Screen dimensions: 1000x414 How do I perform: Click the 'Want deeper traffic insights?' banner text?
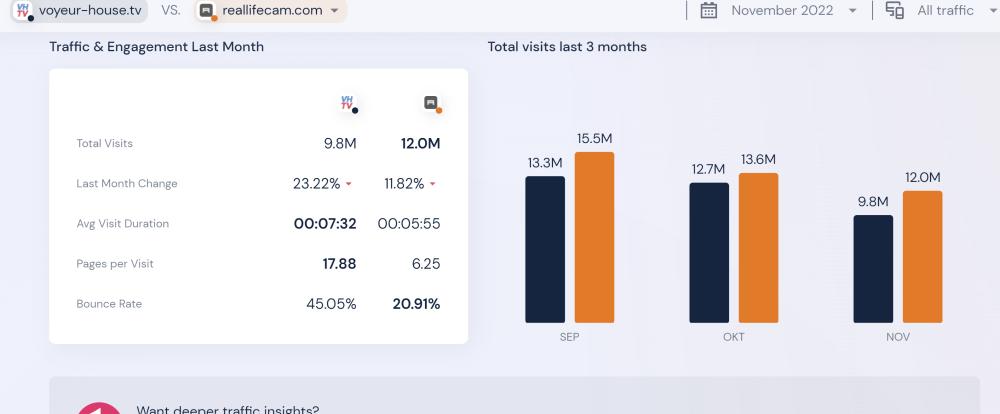[227, 408]
